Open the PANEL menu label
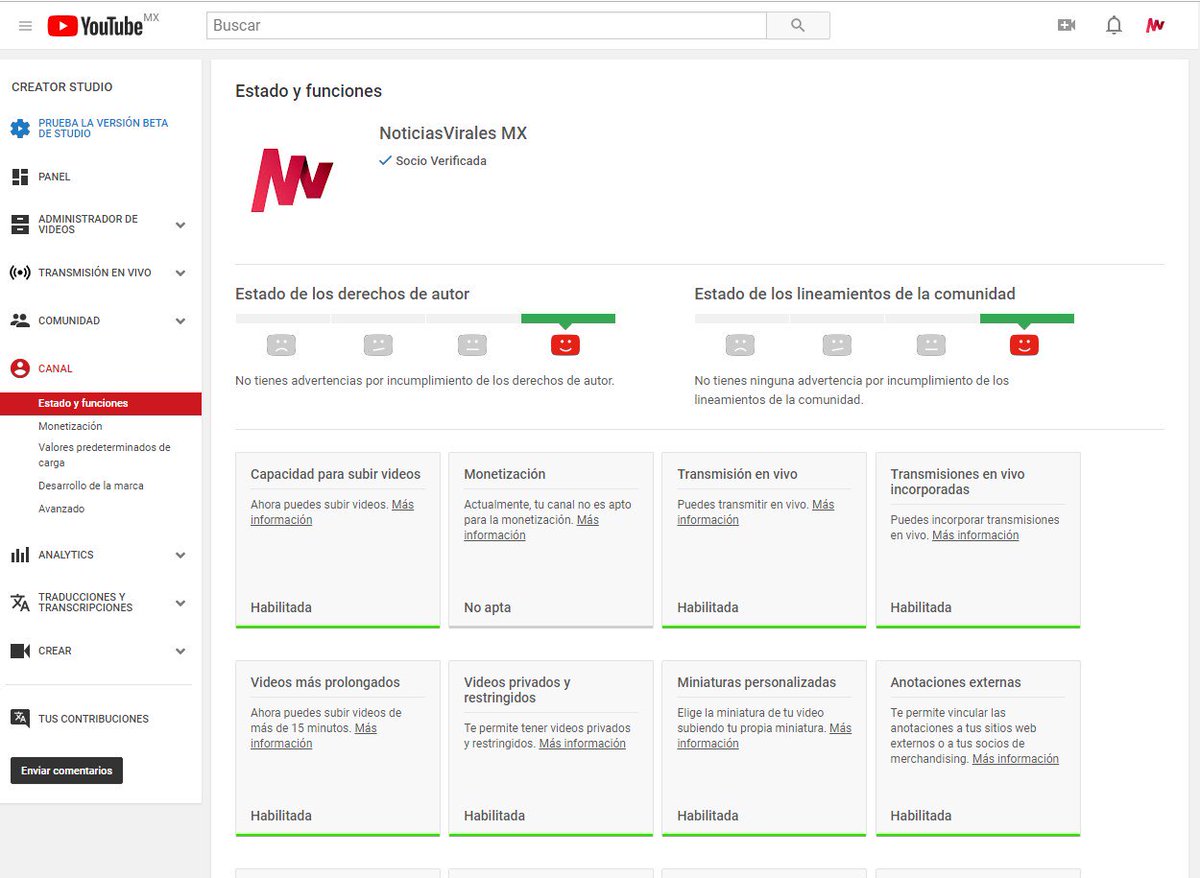The width and height of the screenshot is (1200, 878). 54,177
